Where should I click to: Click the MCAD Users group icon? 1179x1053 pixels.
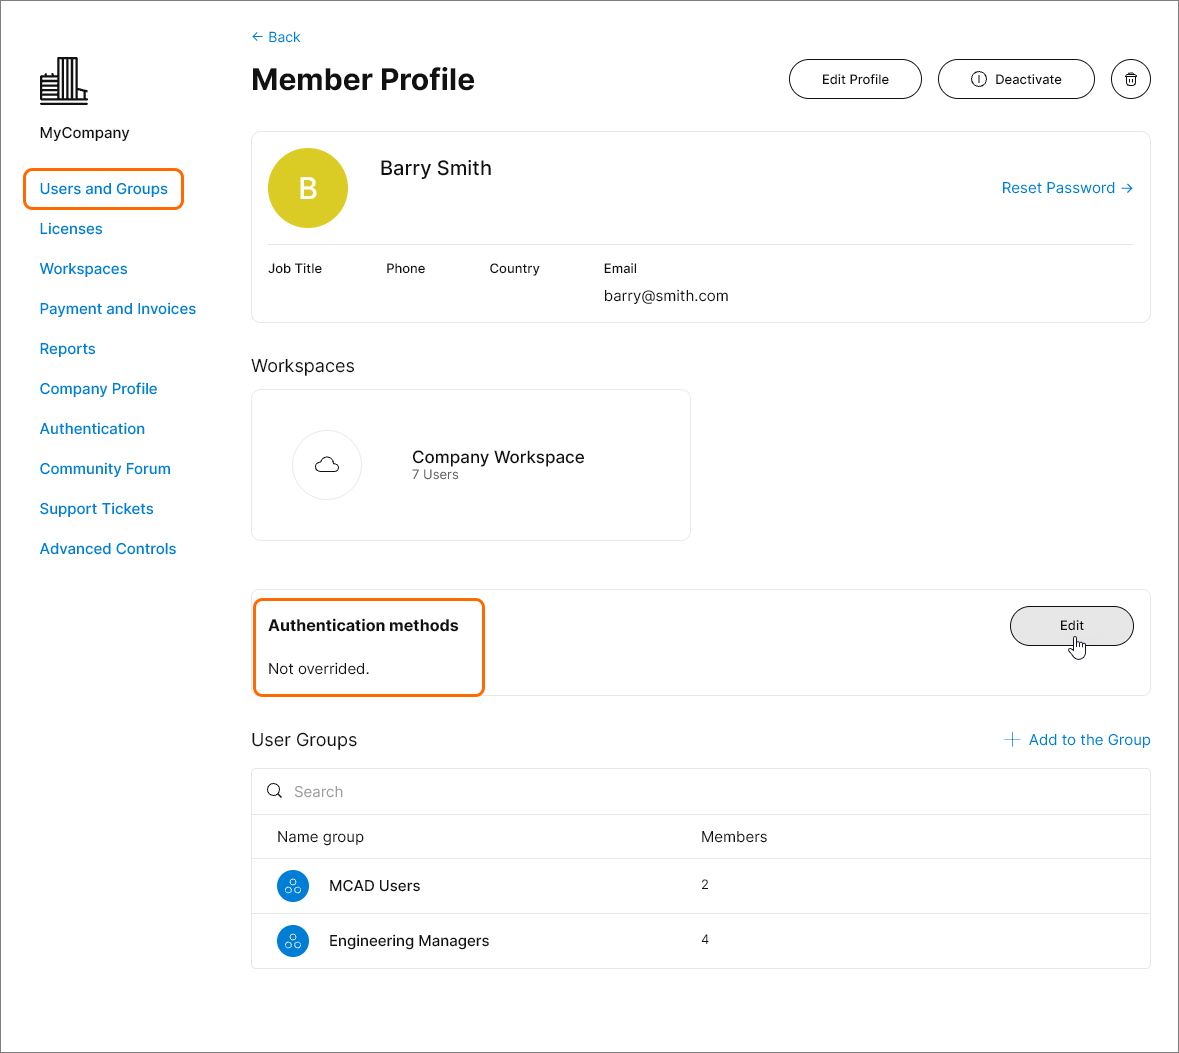(x=293, y=886)
